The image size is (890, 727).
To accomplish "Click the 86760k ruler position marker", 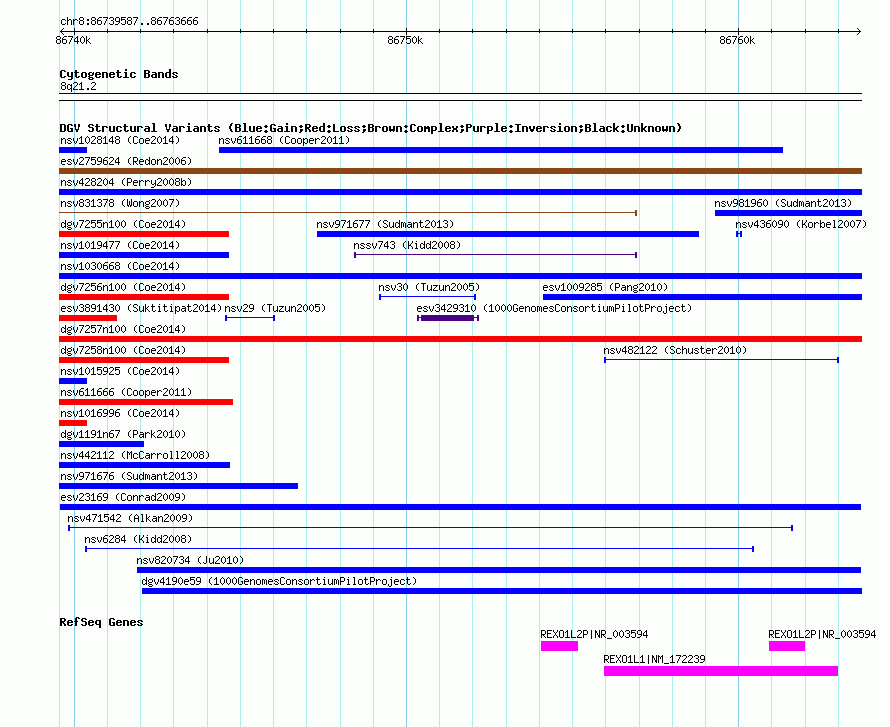I will [737, 40].
